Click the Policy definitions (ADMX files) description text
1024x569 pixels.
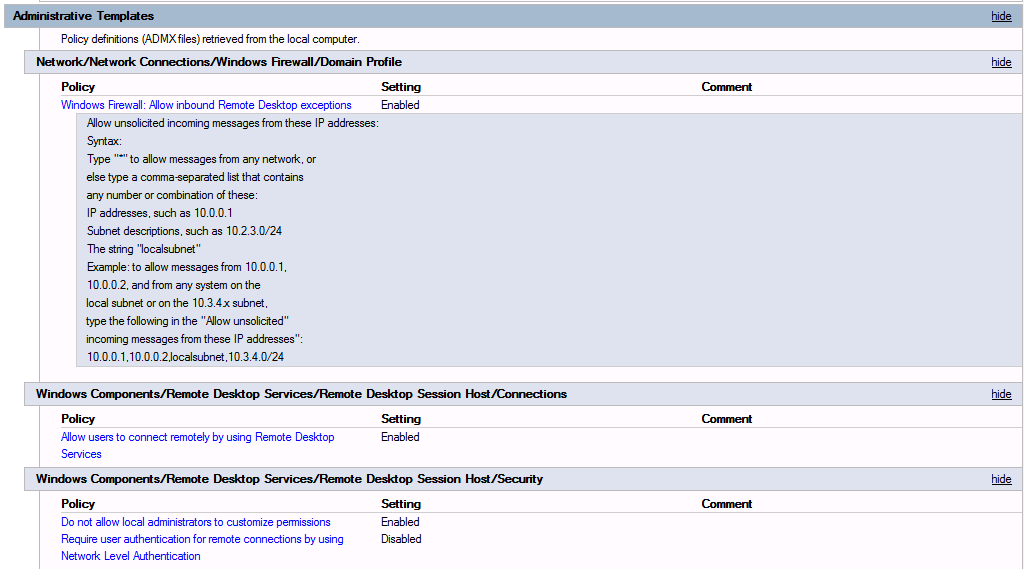tap(210, 39)
